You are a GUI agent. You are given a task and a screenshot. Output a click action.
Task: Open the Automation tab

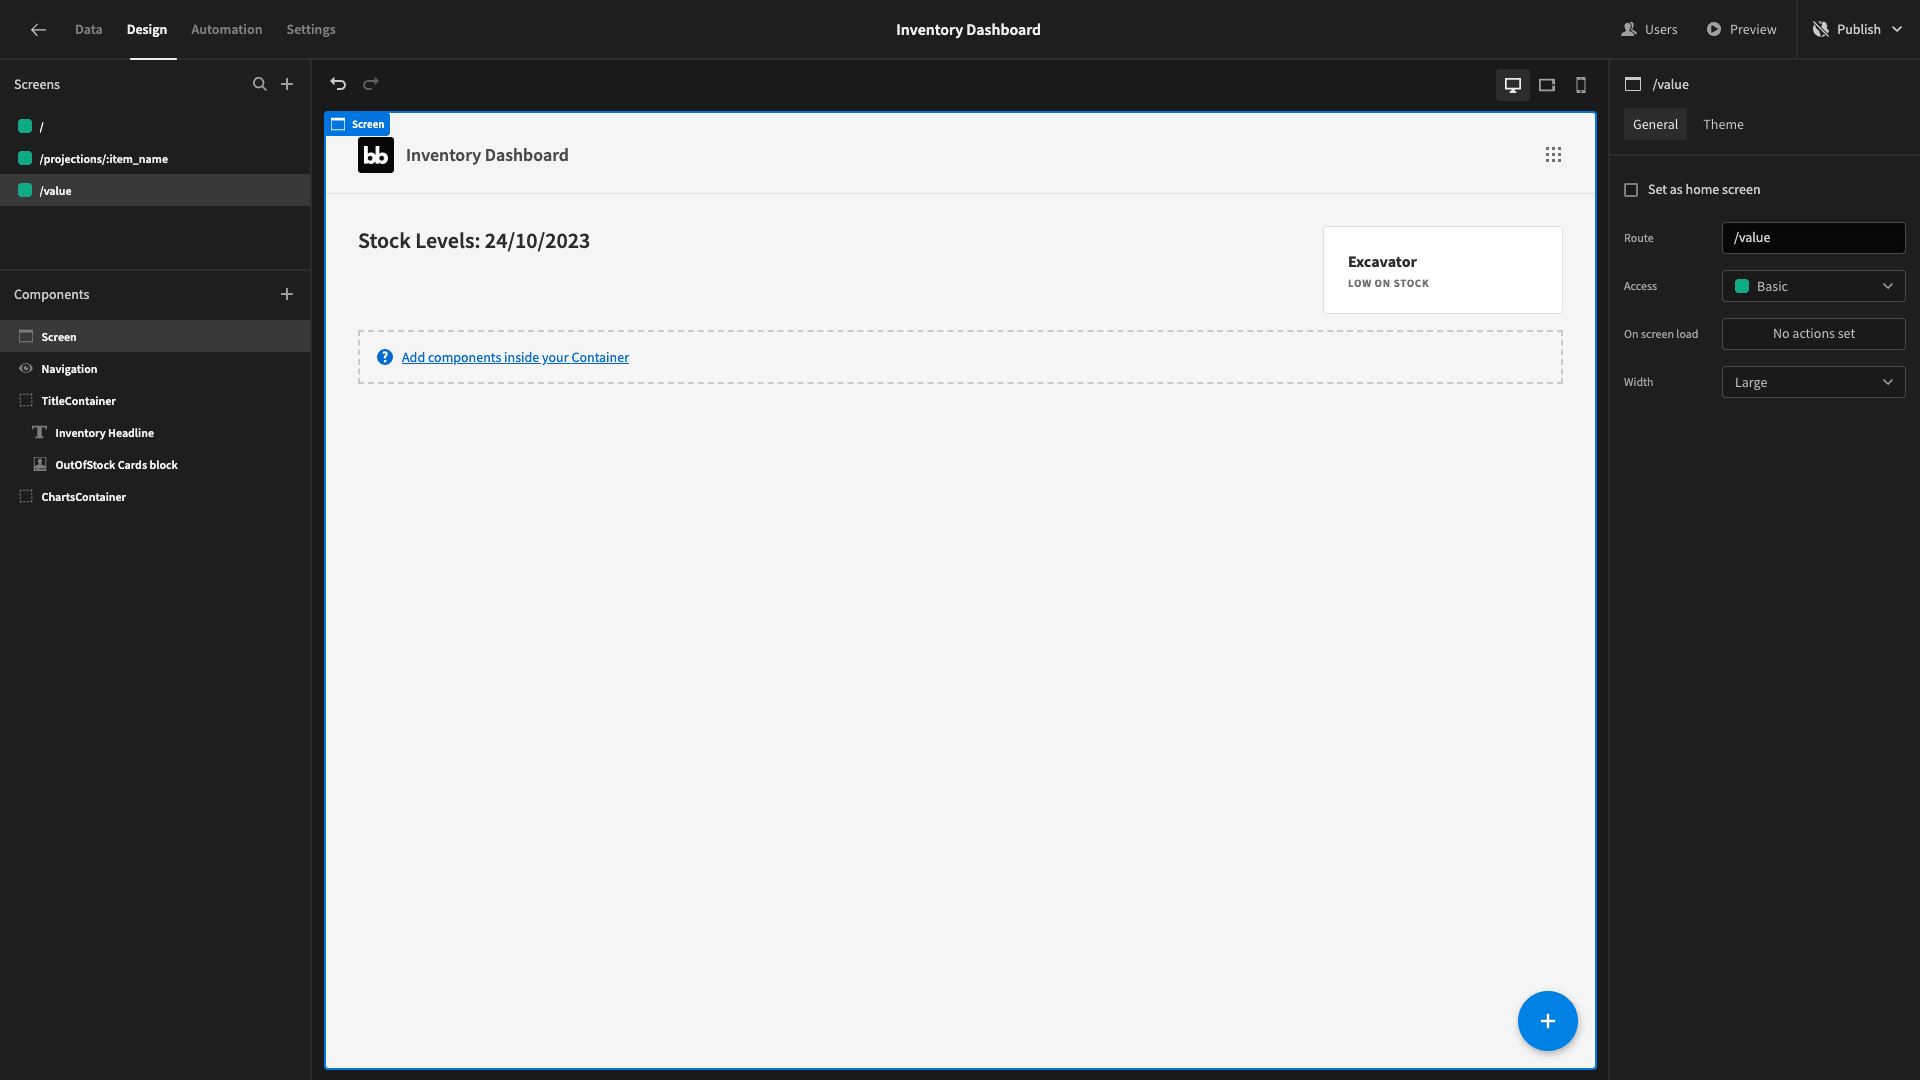point(227,30)
